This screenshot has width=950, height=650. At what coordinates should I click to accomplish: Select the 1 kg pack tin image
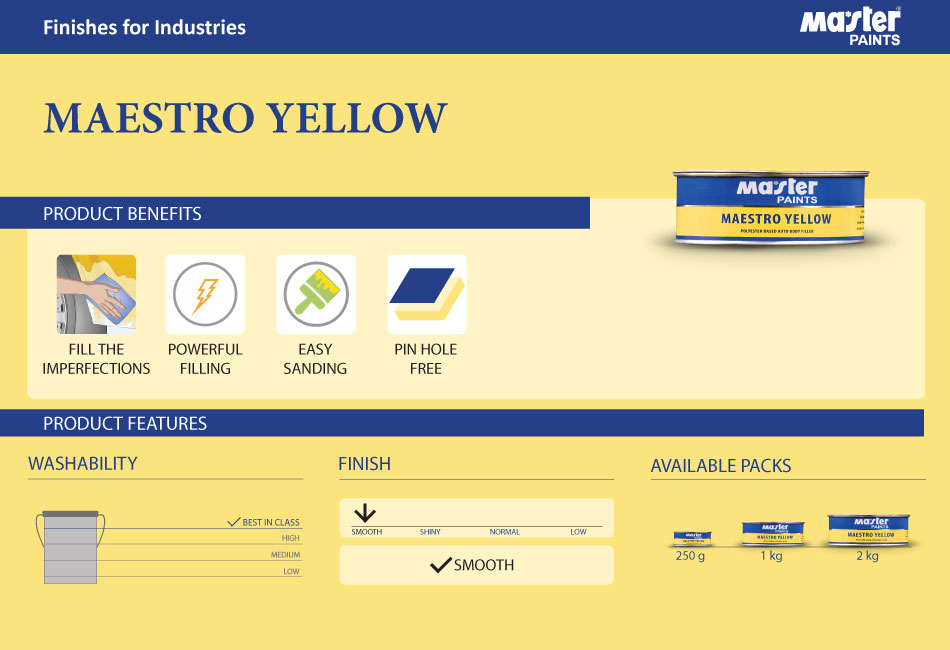[773, 533]
